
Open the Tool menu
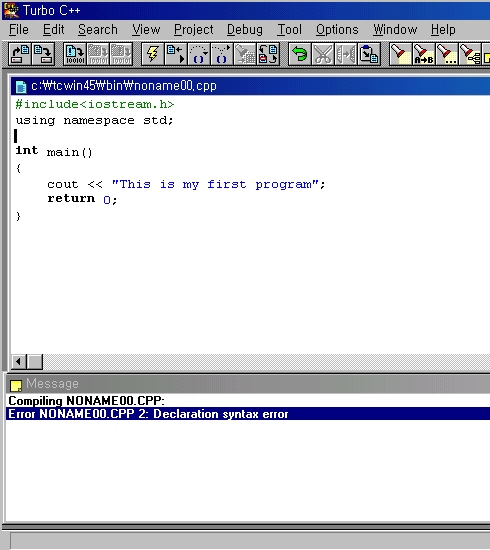(x=289, y=30)
